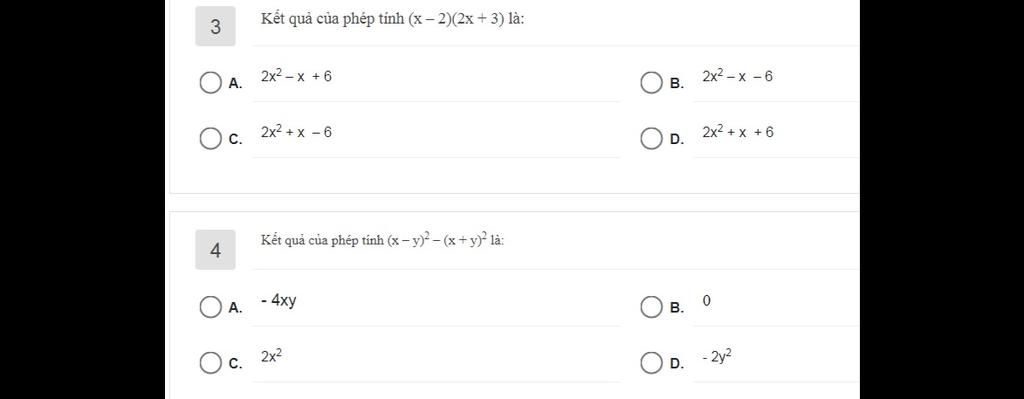This screenshot has height=399, width=1024.
Task: Select radio button B for question 4
Action: [x=651, y=308]
